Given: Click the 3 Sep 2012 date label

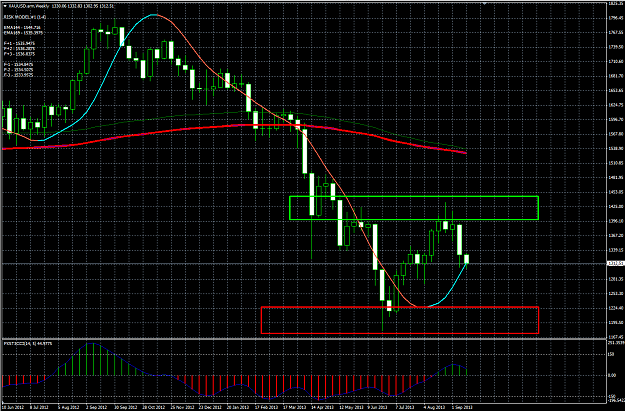Looking at the screenshot, I should point(98,407).
